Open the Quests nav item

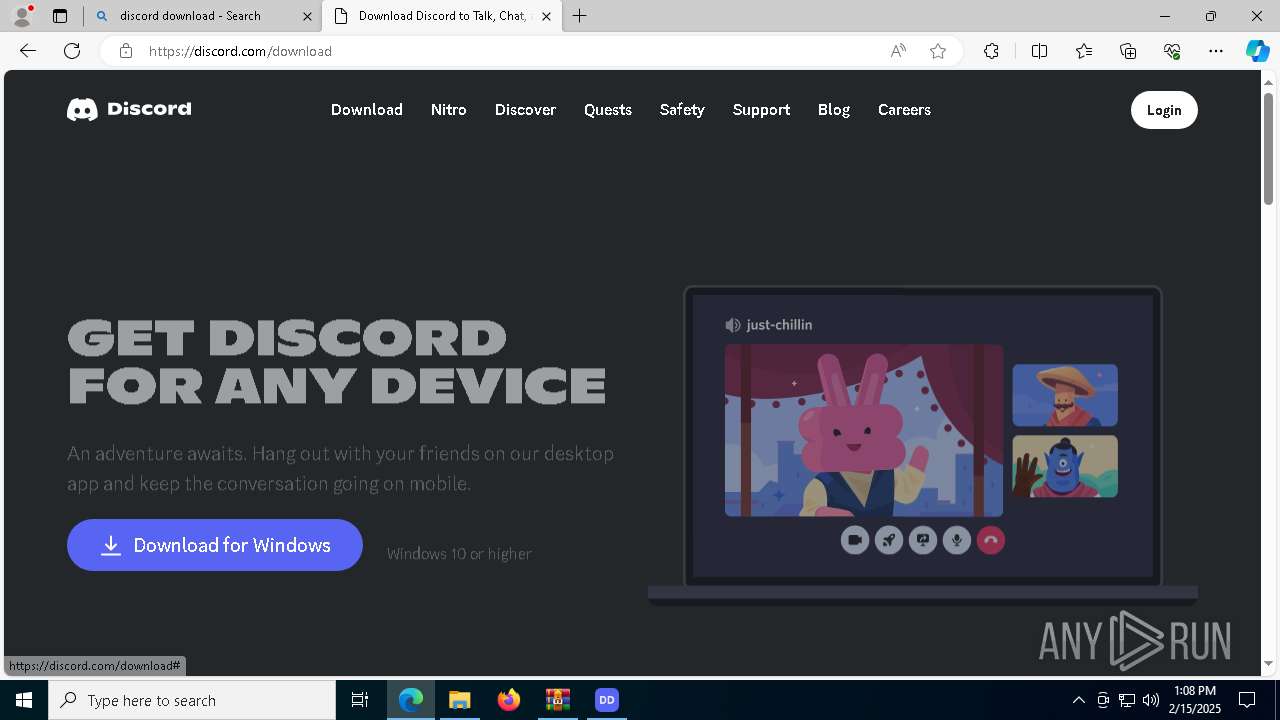[608, 110]
